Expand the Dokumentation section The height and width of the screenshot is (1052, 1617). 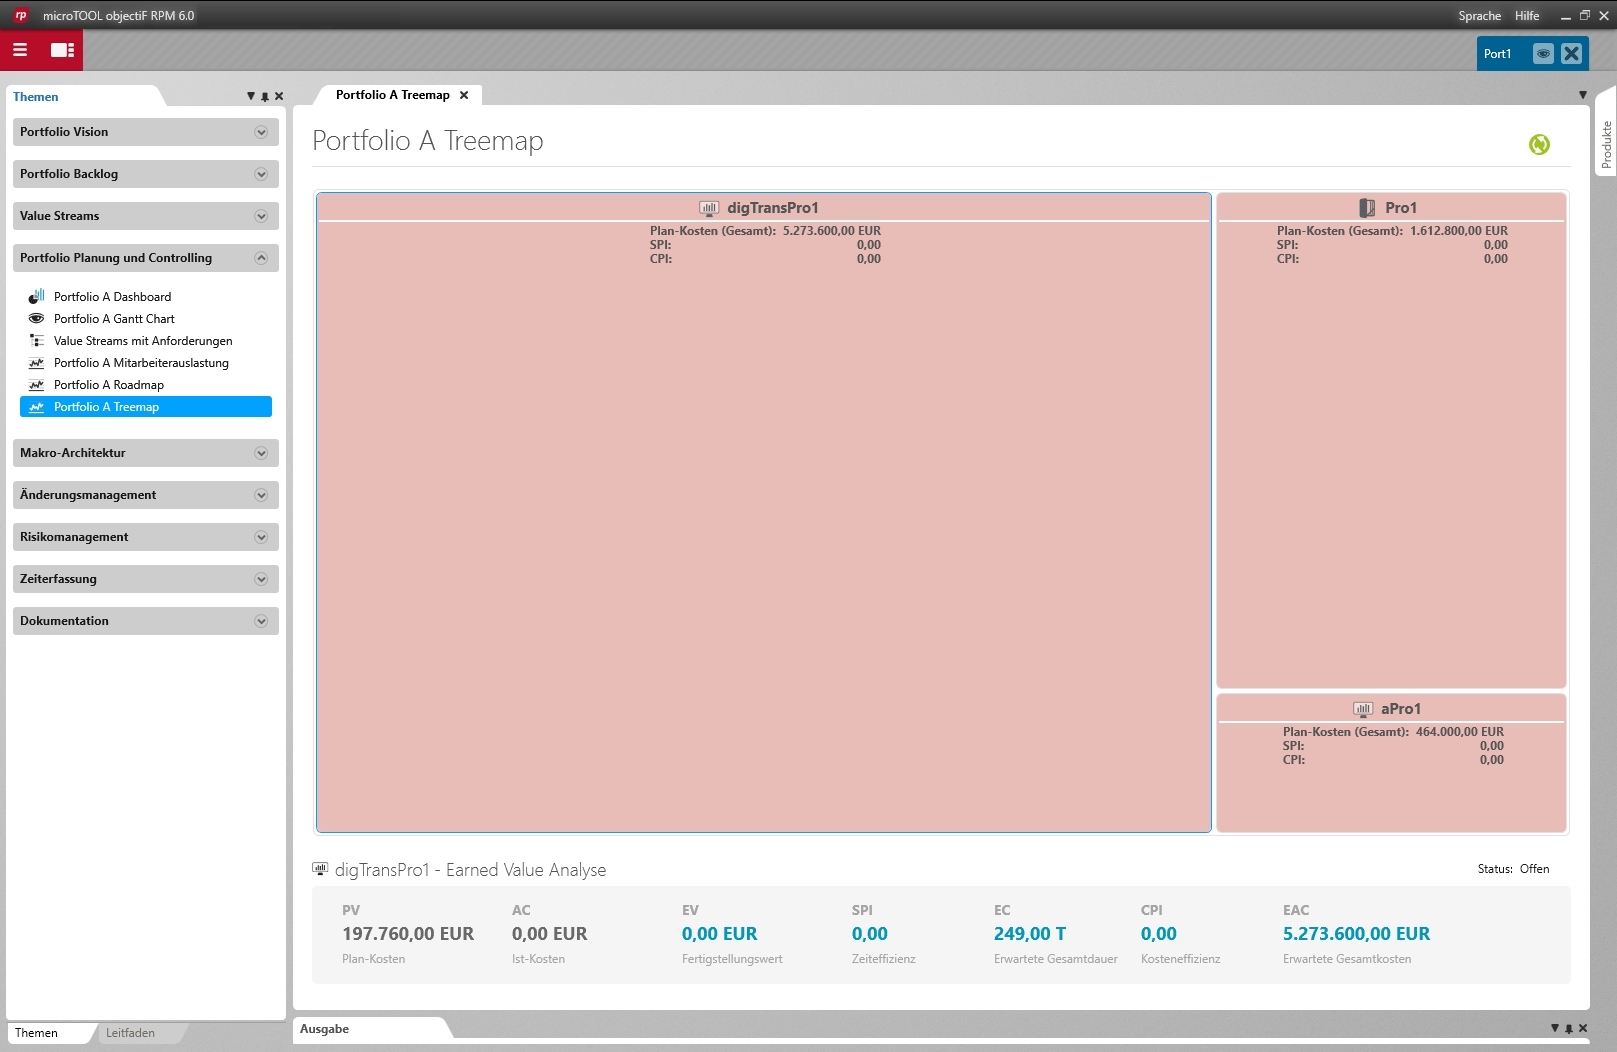point(261,621)
